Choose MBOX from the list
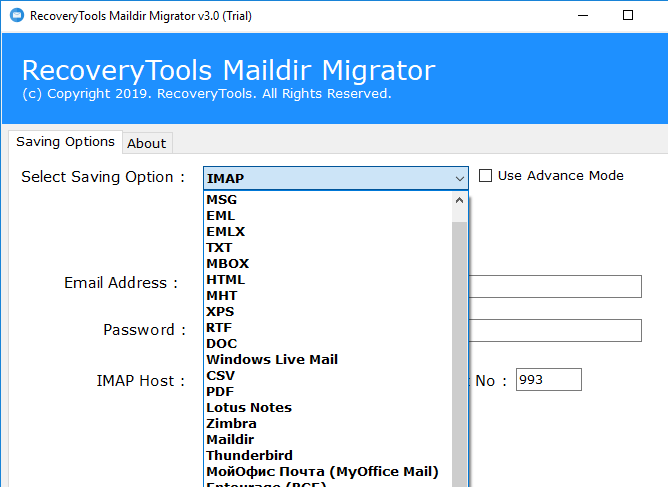Viewport: 668px width, 487px height. (328, 263)
